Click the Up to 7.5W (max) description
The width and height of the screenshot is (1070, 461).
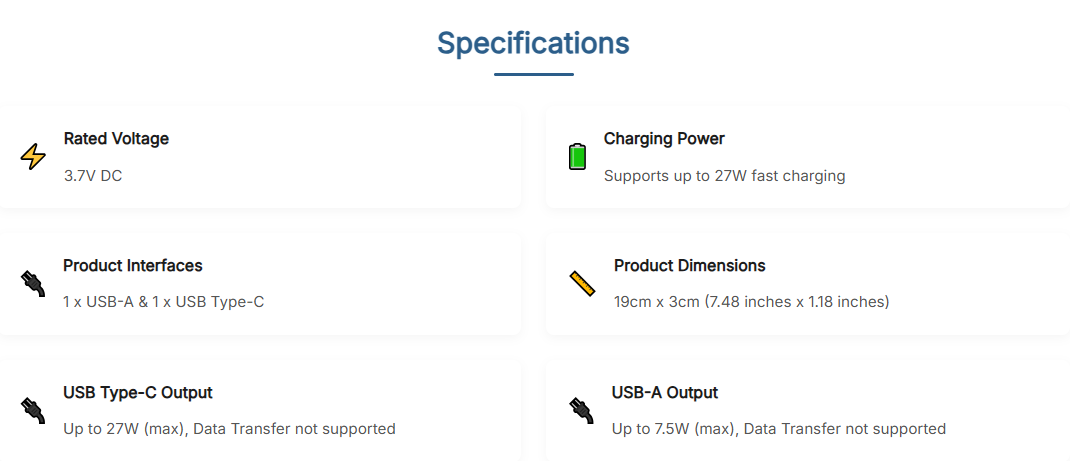coord(778,429)
